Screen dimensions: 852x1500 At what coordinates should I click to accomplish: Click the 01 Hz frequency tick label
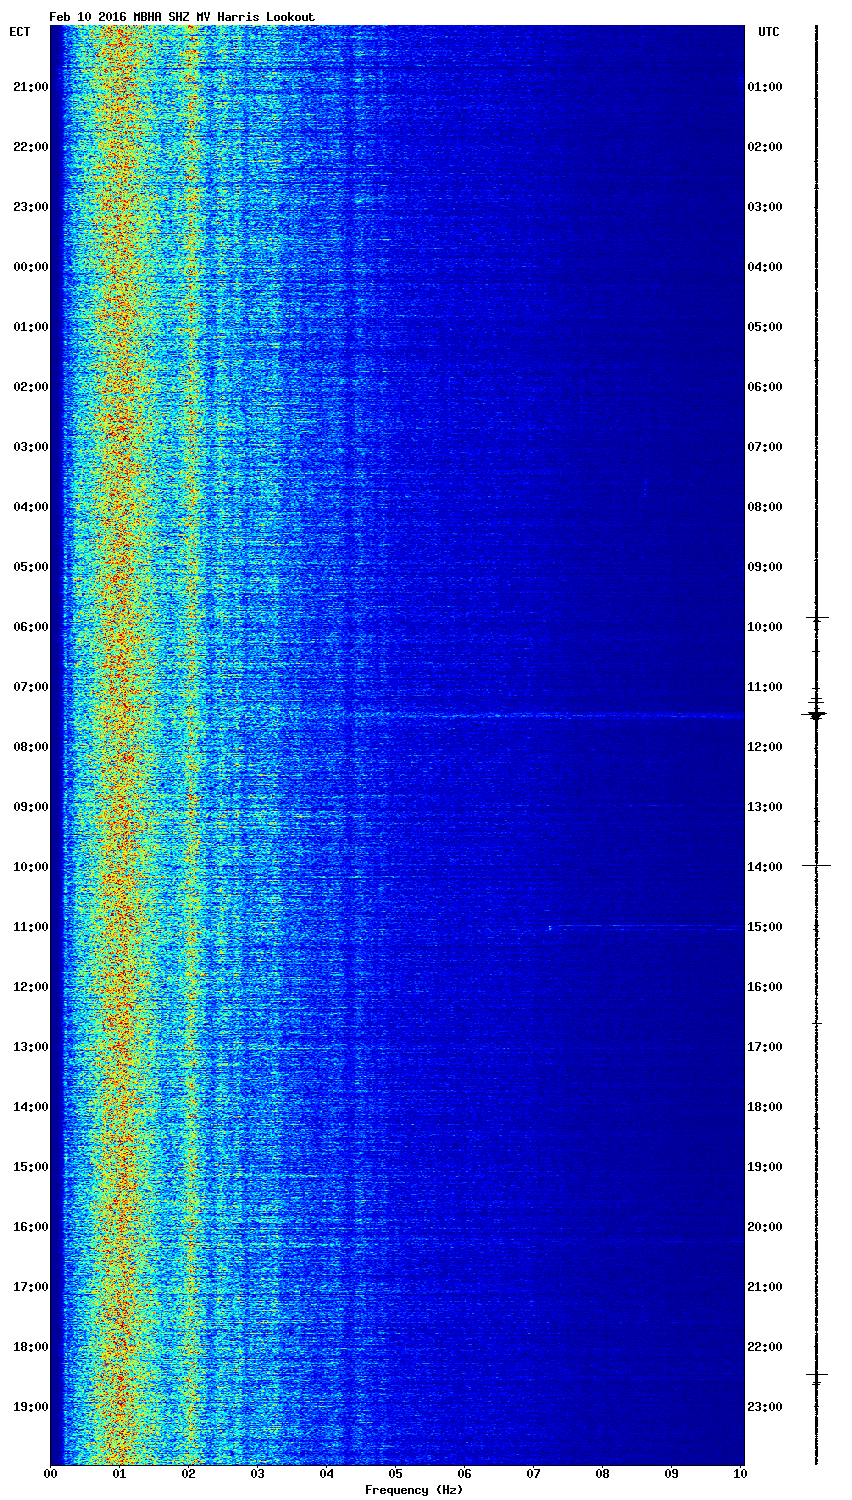click(x=119, y=1474)
